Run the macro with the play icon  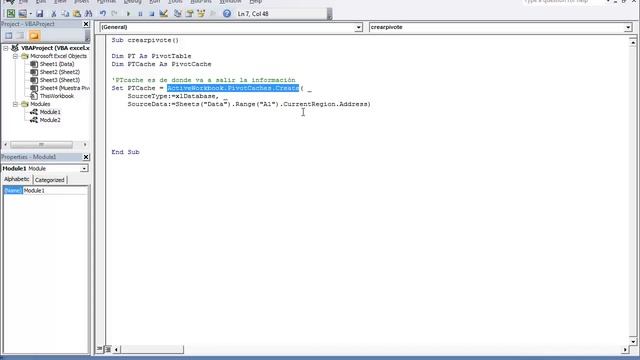(128, 13)
